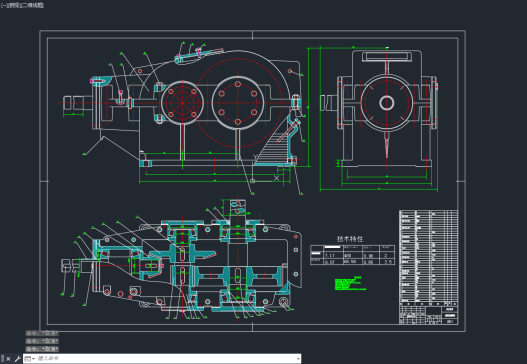
Task: Open command line customize wrench menu
Action: click(x=17, y=359)
